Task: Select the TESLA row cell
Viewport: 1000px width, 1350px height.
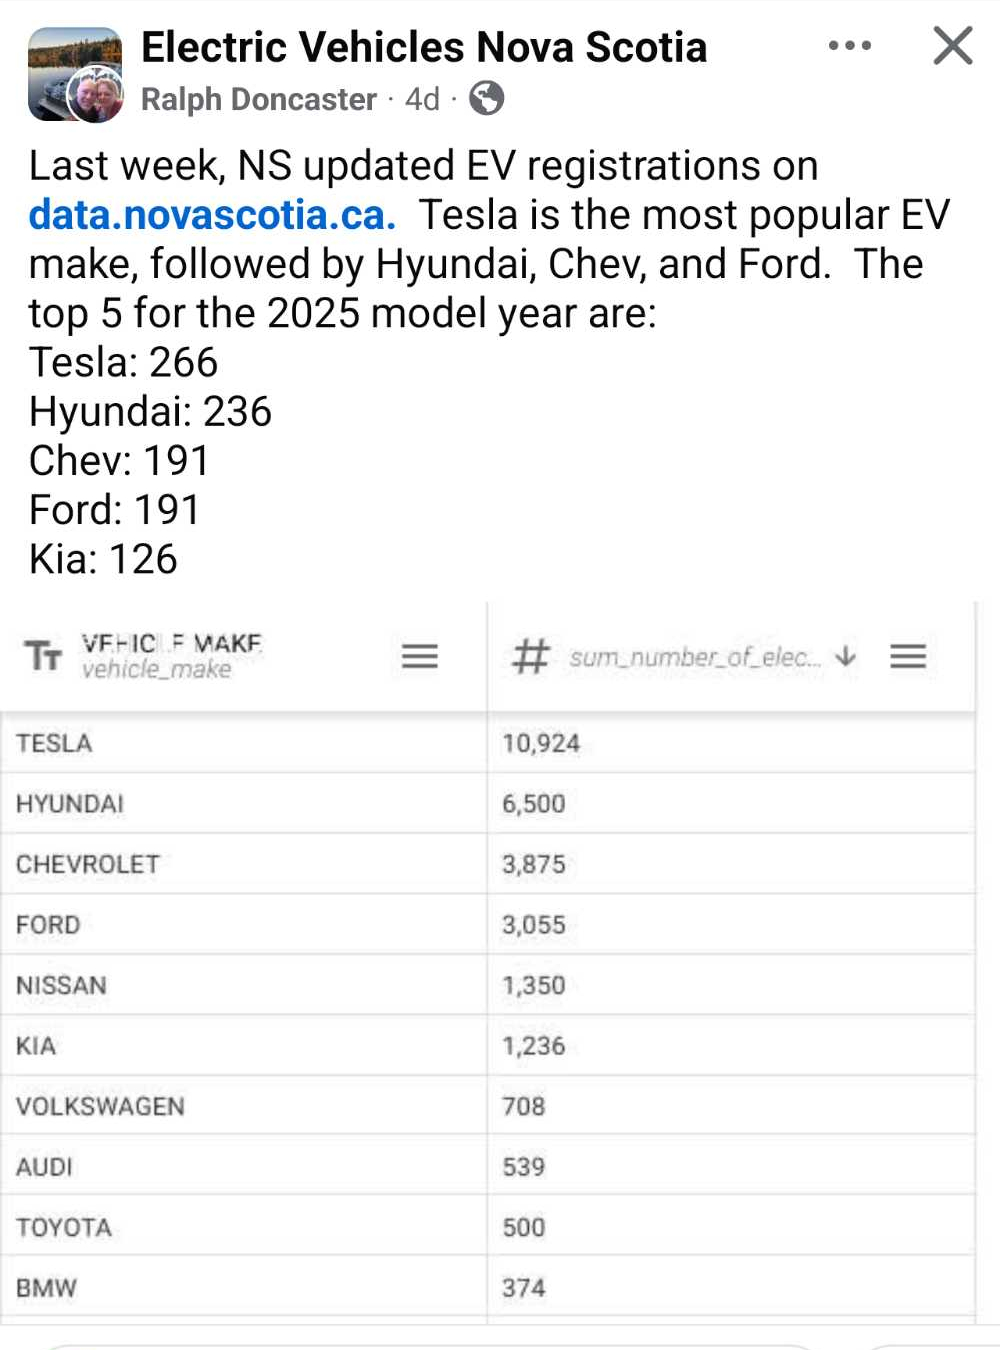Action: coord(54,743)
